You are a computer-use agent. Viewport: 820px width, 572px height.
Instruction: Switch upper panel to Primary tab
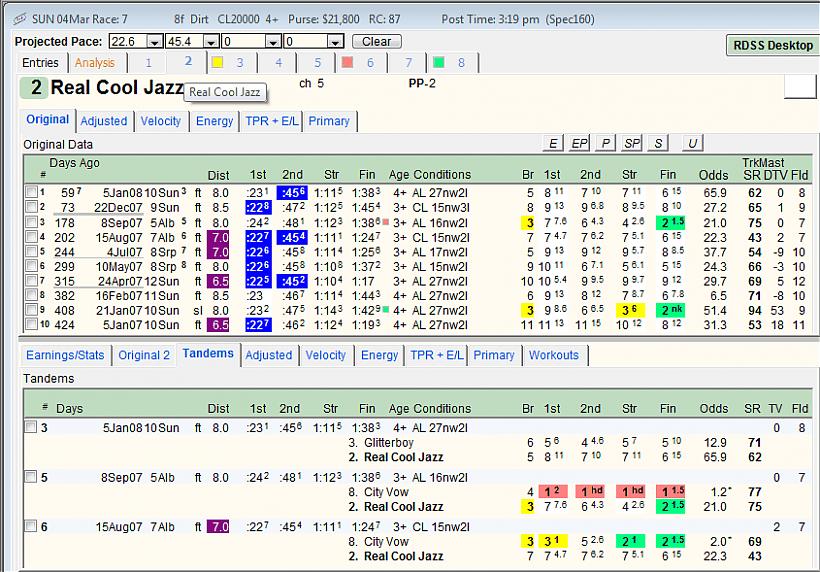coord(329,121)
